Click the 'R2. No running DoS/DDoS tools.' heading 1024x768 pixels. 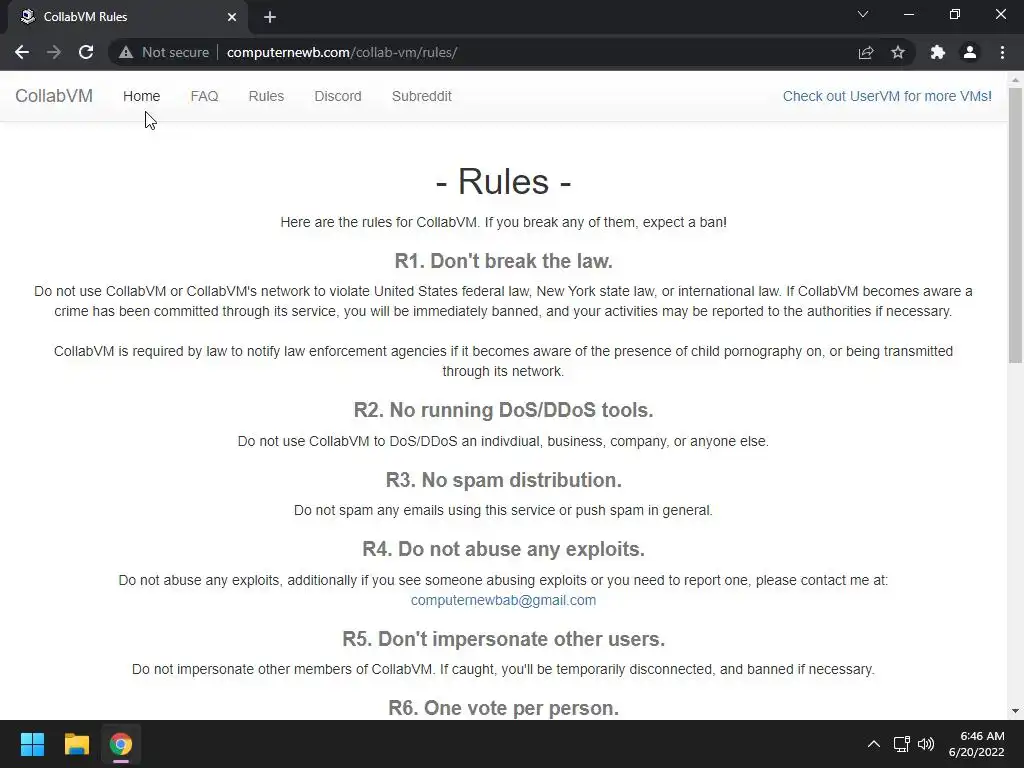(504, 410)
